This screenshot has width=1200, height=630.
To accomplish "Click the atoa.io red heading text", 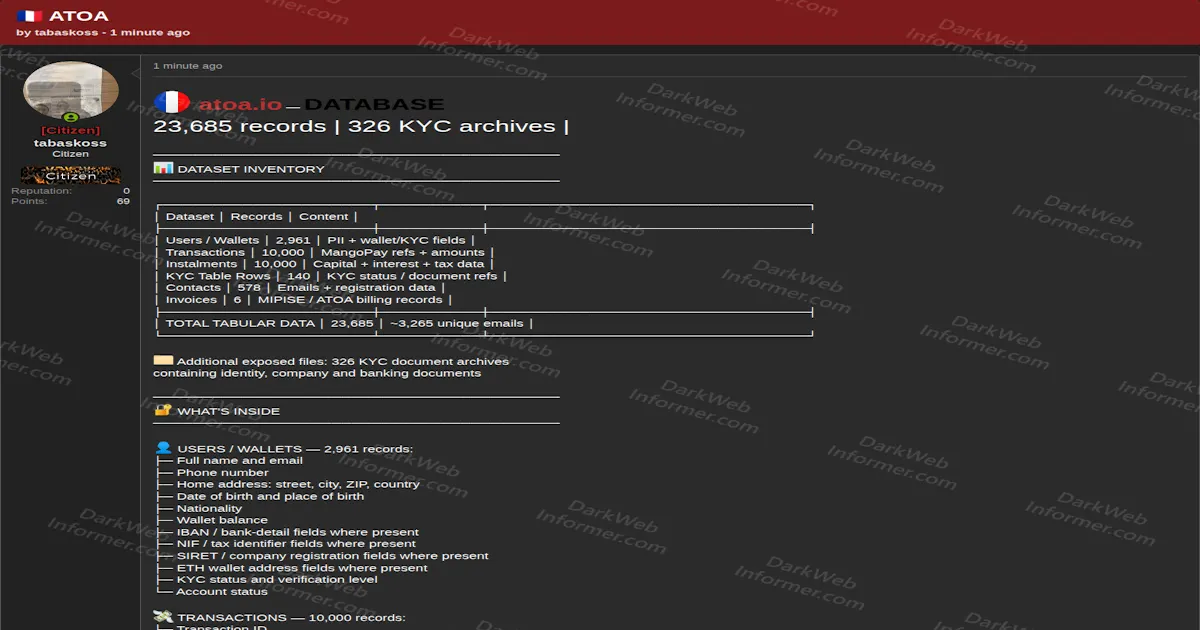I will point(240,104).
